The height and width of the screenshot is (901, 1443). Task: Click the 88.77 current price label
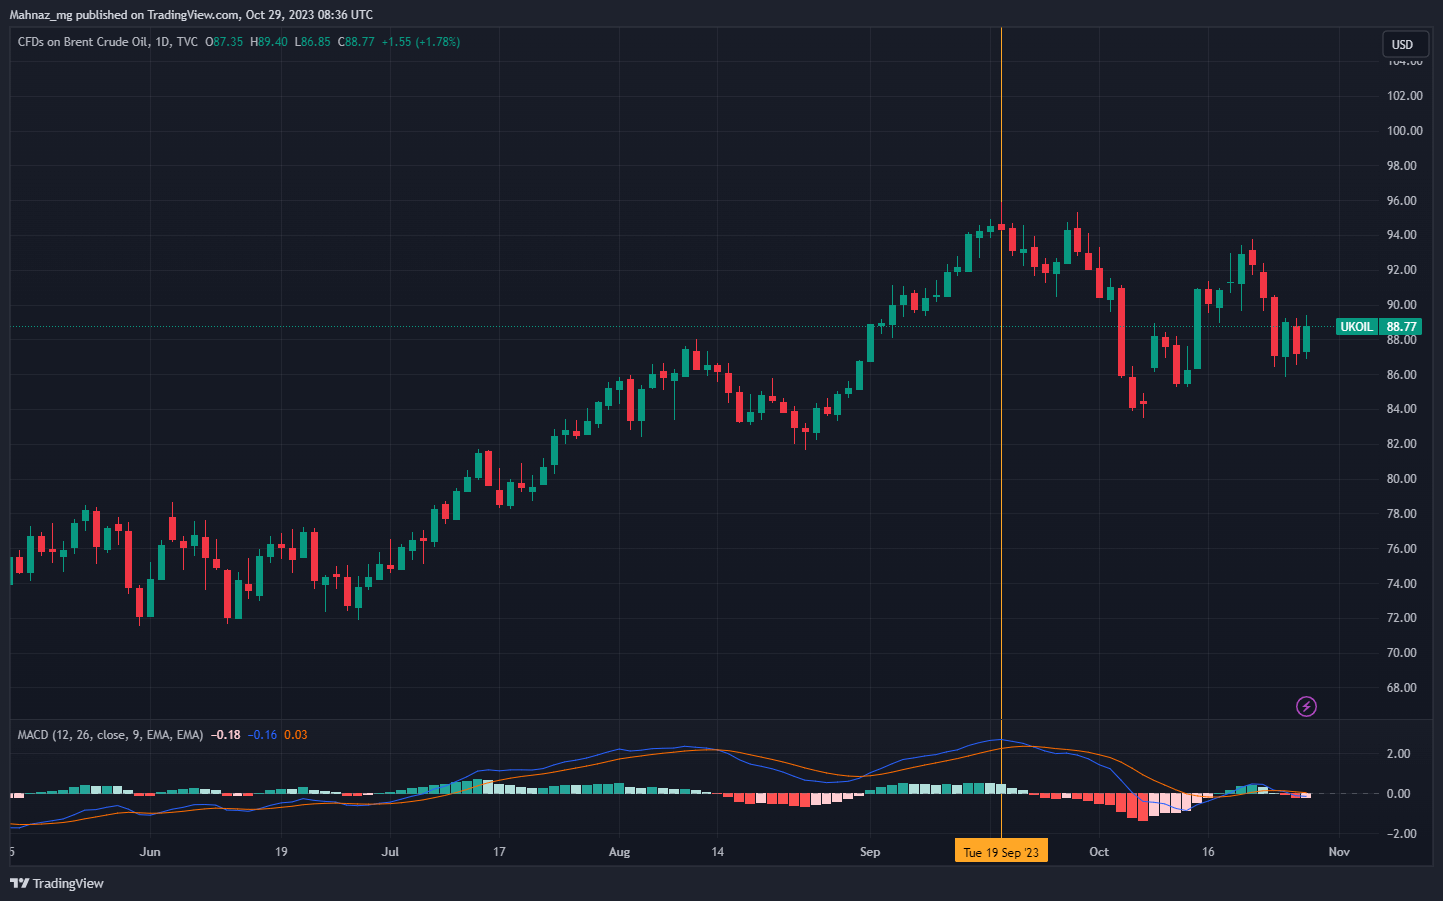point(1401,327)
